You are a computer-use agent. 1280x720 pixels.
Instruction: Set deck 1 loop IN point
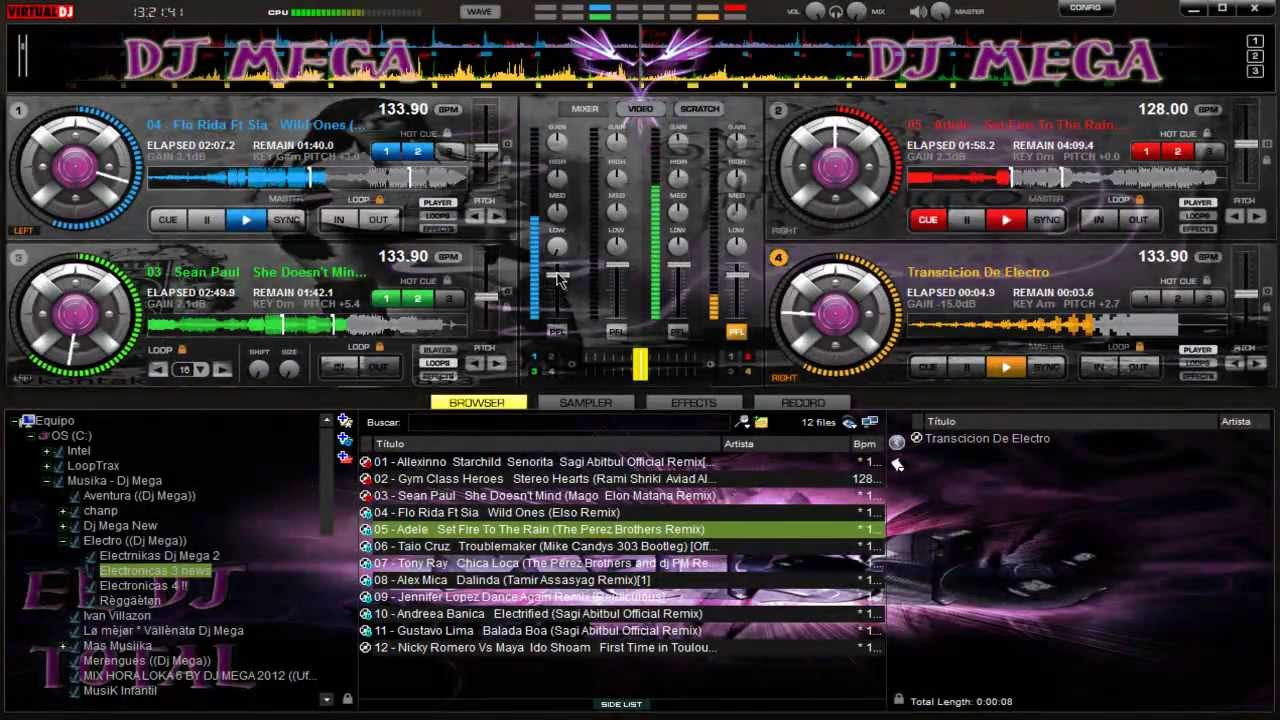(339, 220)
